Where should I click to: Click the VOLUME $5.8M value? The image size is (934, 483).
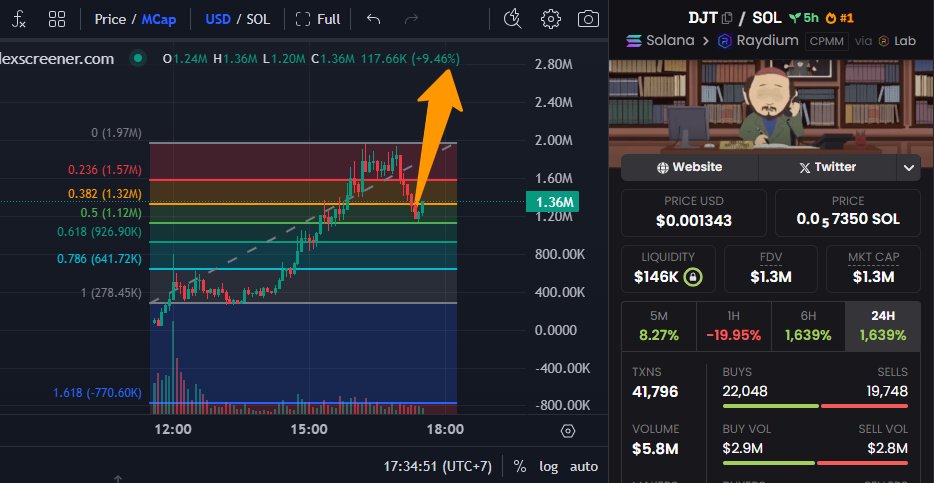point(655,448)
